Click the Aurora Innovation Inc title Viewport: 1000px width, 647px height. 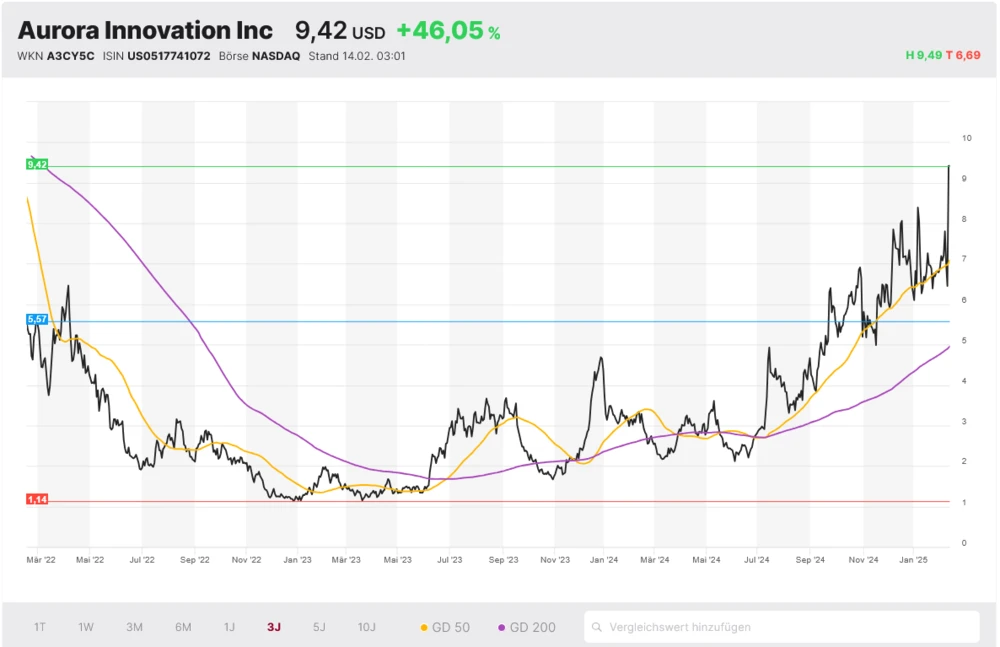pos(145,30)
